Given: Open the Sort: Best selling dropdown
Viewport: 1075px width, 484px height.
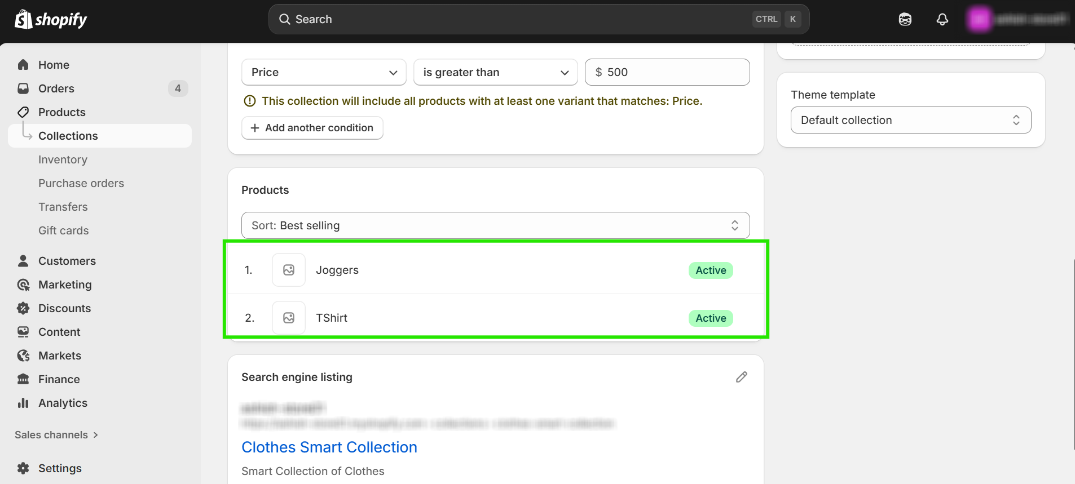Looking at the screenshot, I should pyautogui.click(x=495, y=225).
